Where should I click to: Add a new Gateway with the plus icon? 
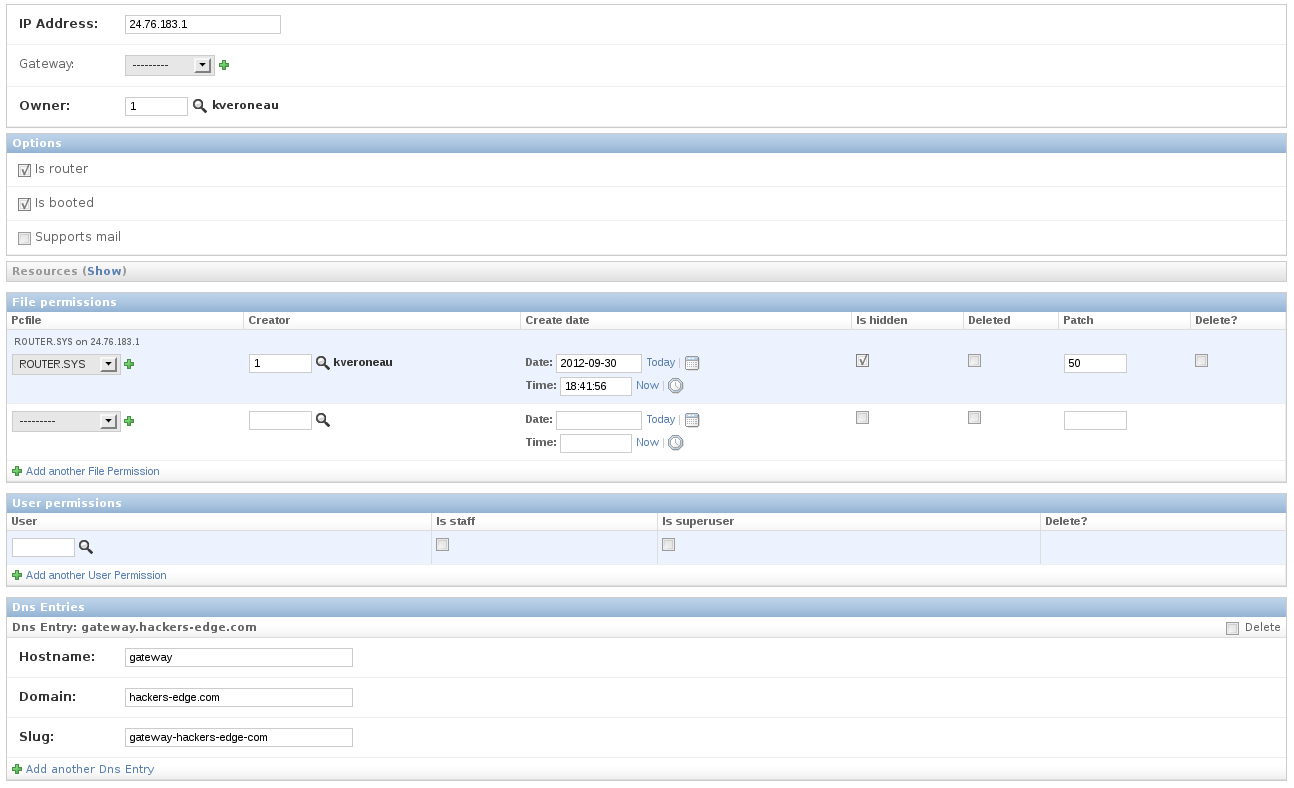224,65
